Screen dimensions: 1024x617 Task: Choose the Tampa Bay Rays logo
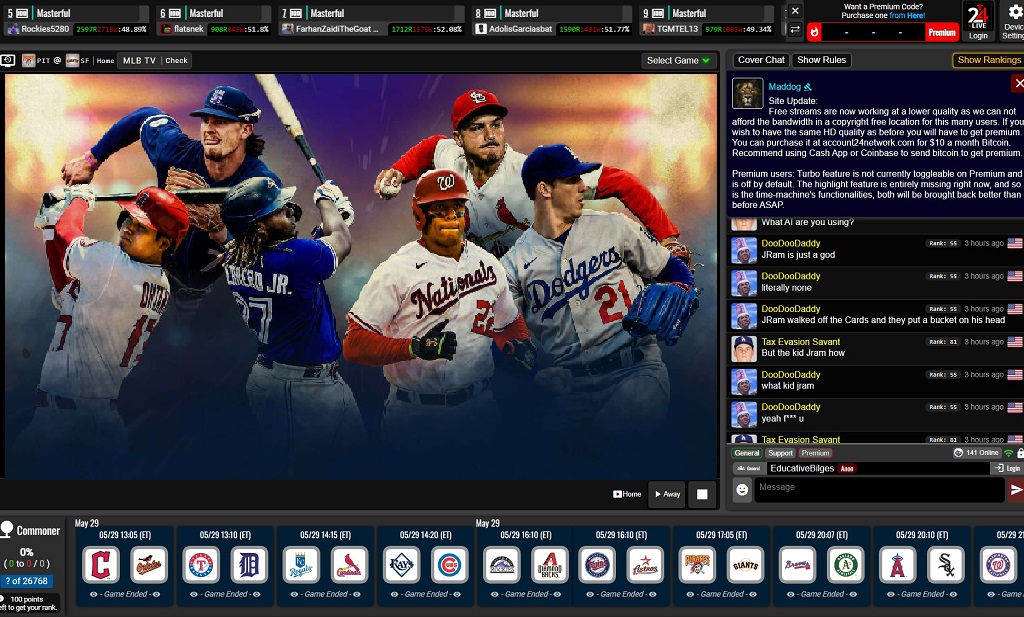[401, 565]
